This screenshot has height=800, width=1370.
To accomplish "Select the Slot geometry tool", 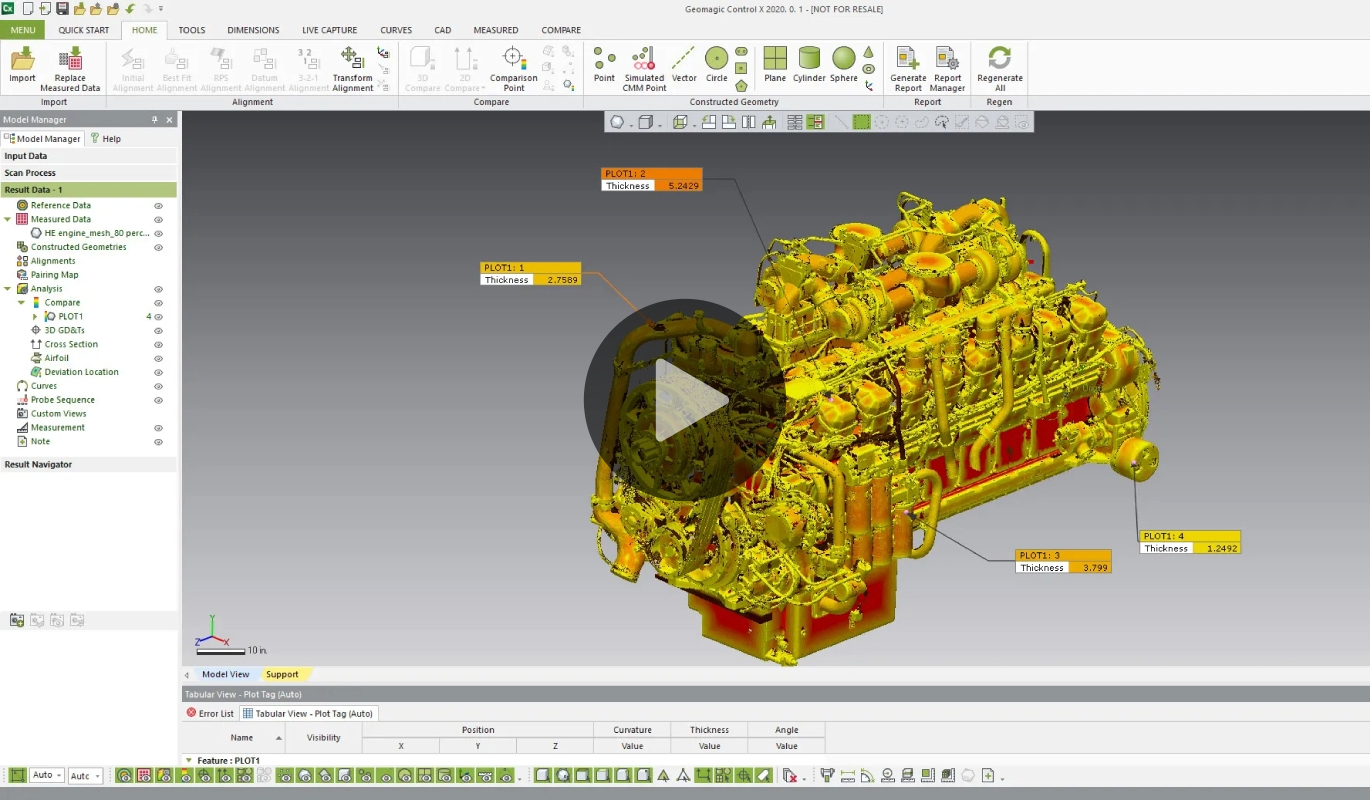I will tap(741, 51).
